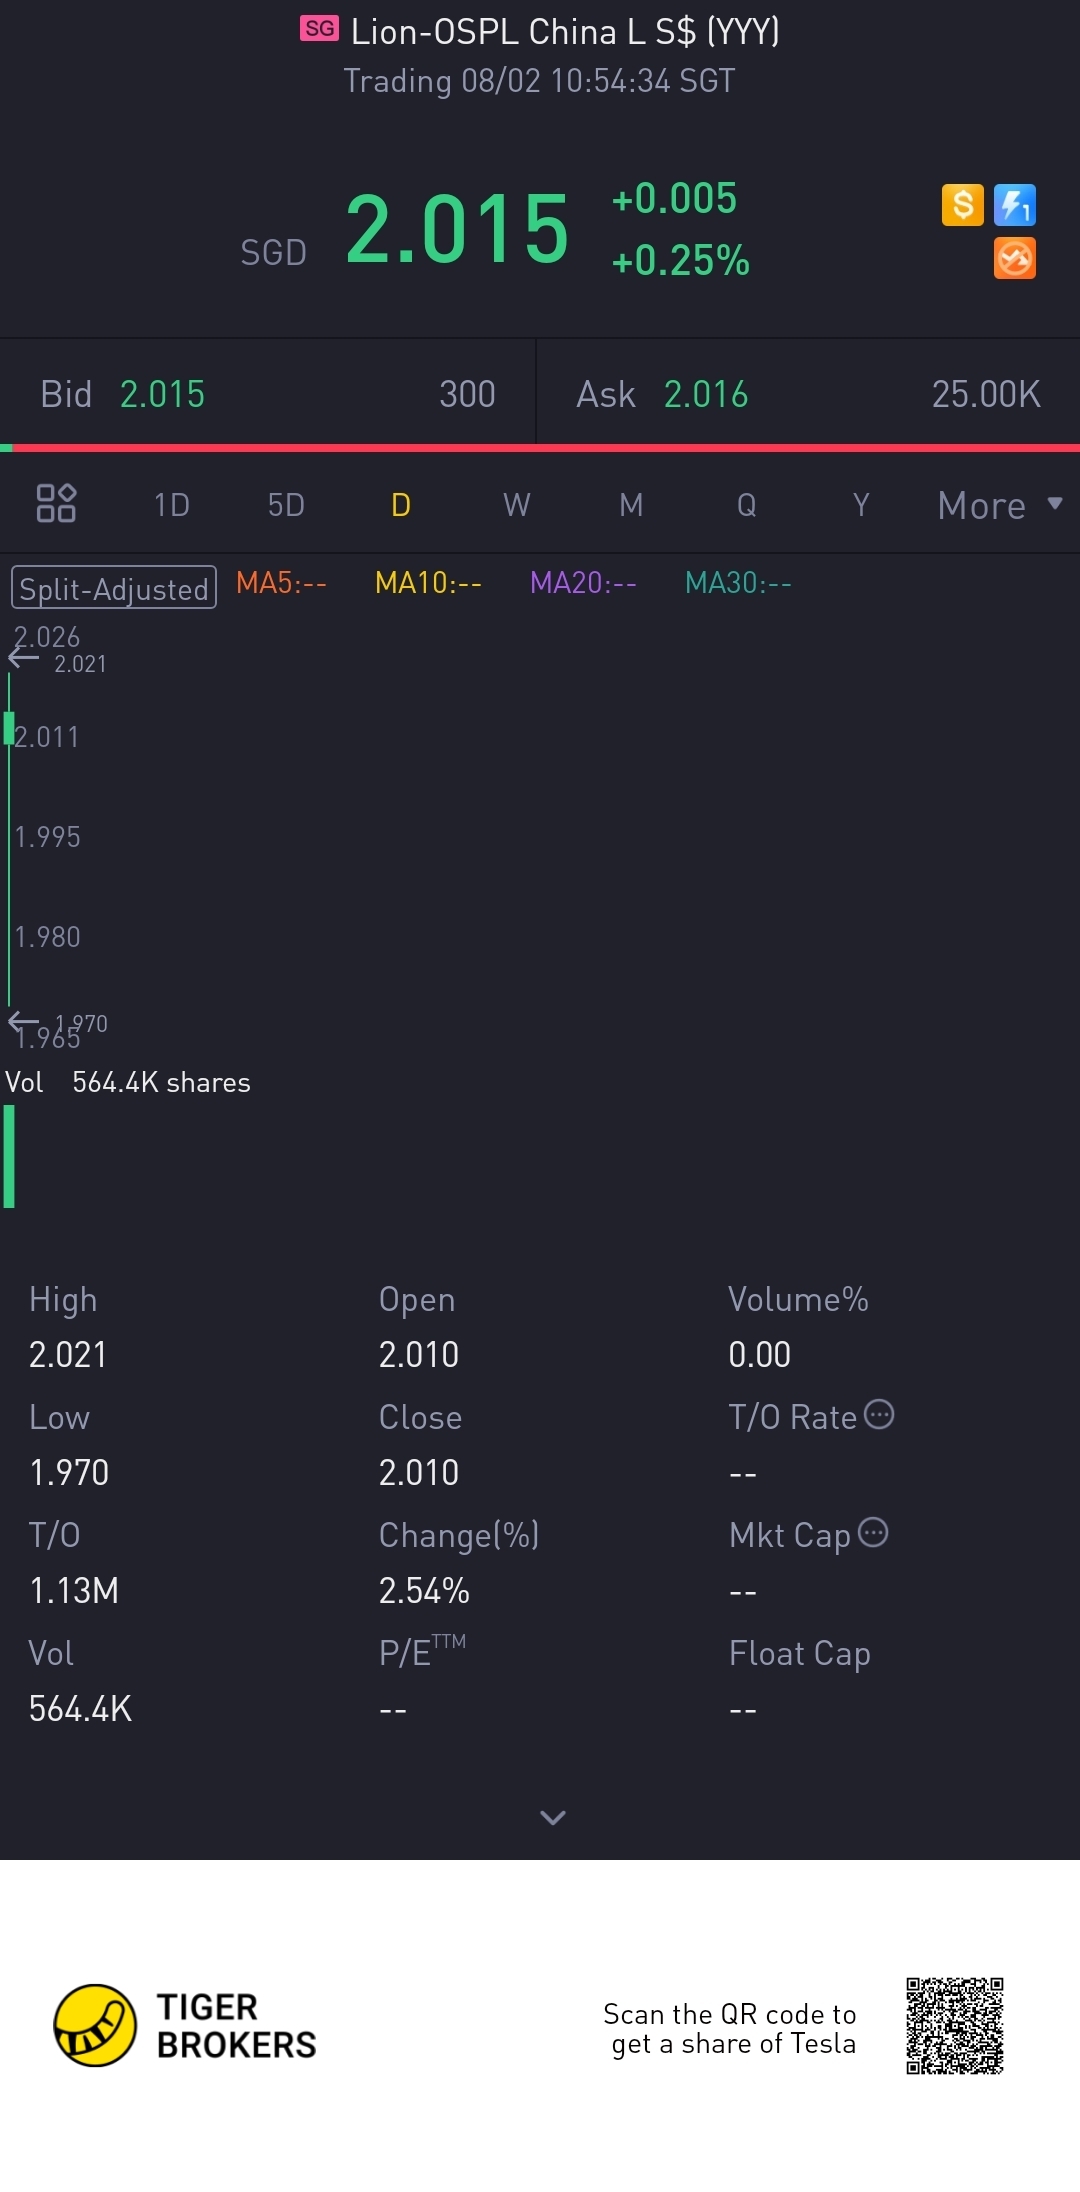Tap the Tiger Brokers logo

tap(185, 2026)
